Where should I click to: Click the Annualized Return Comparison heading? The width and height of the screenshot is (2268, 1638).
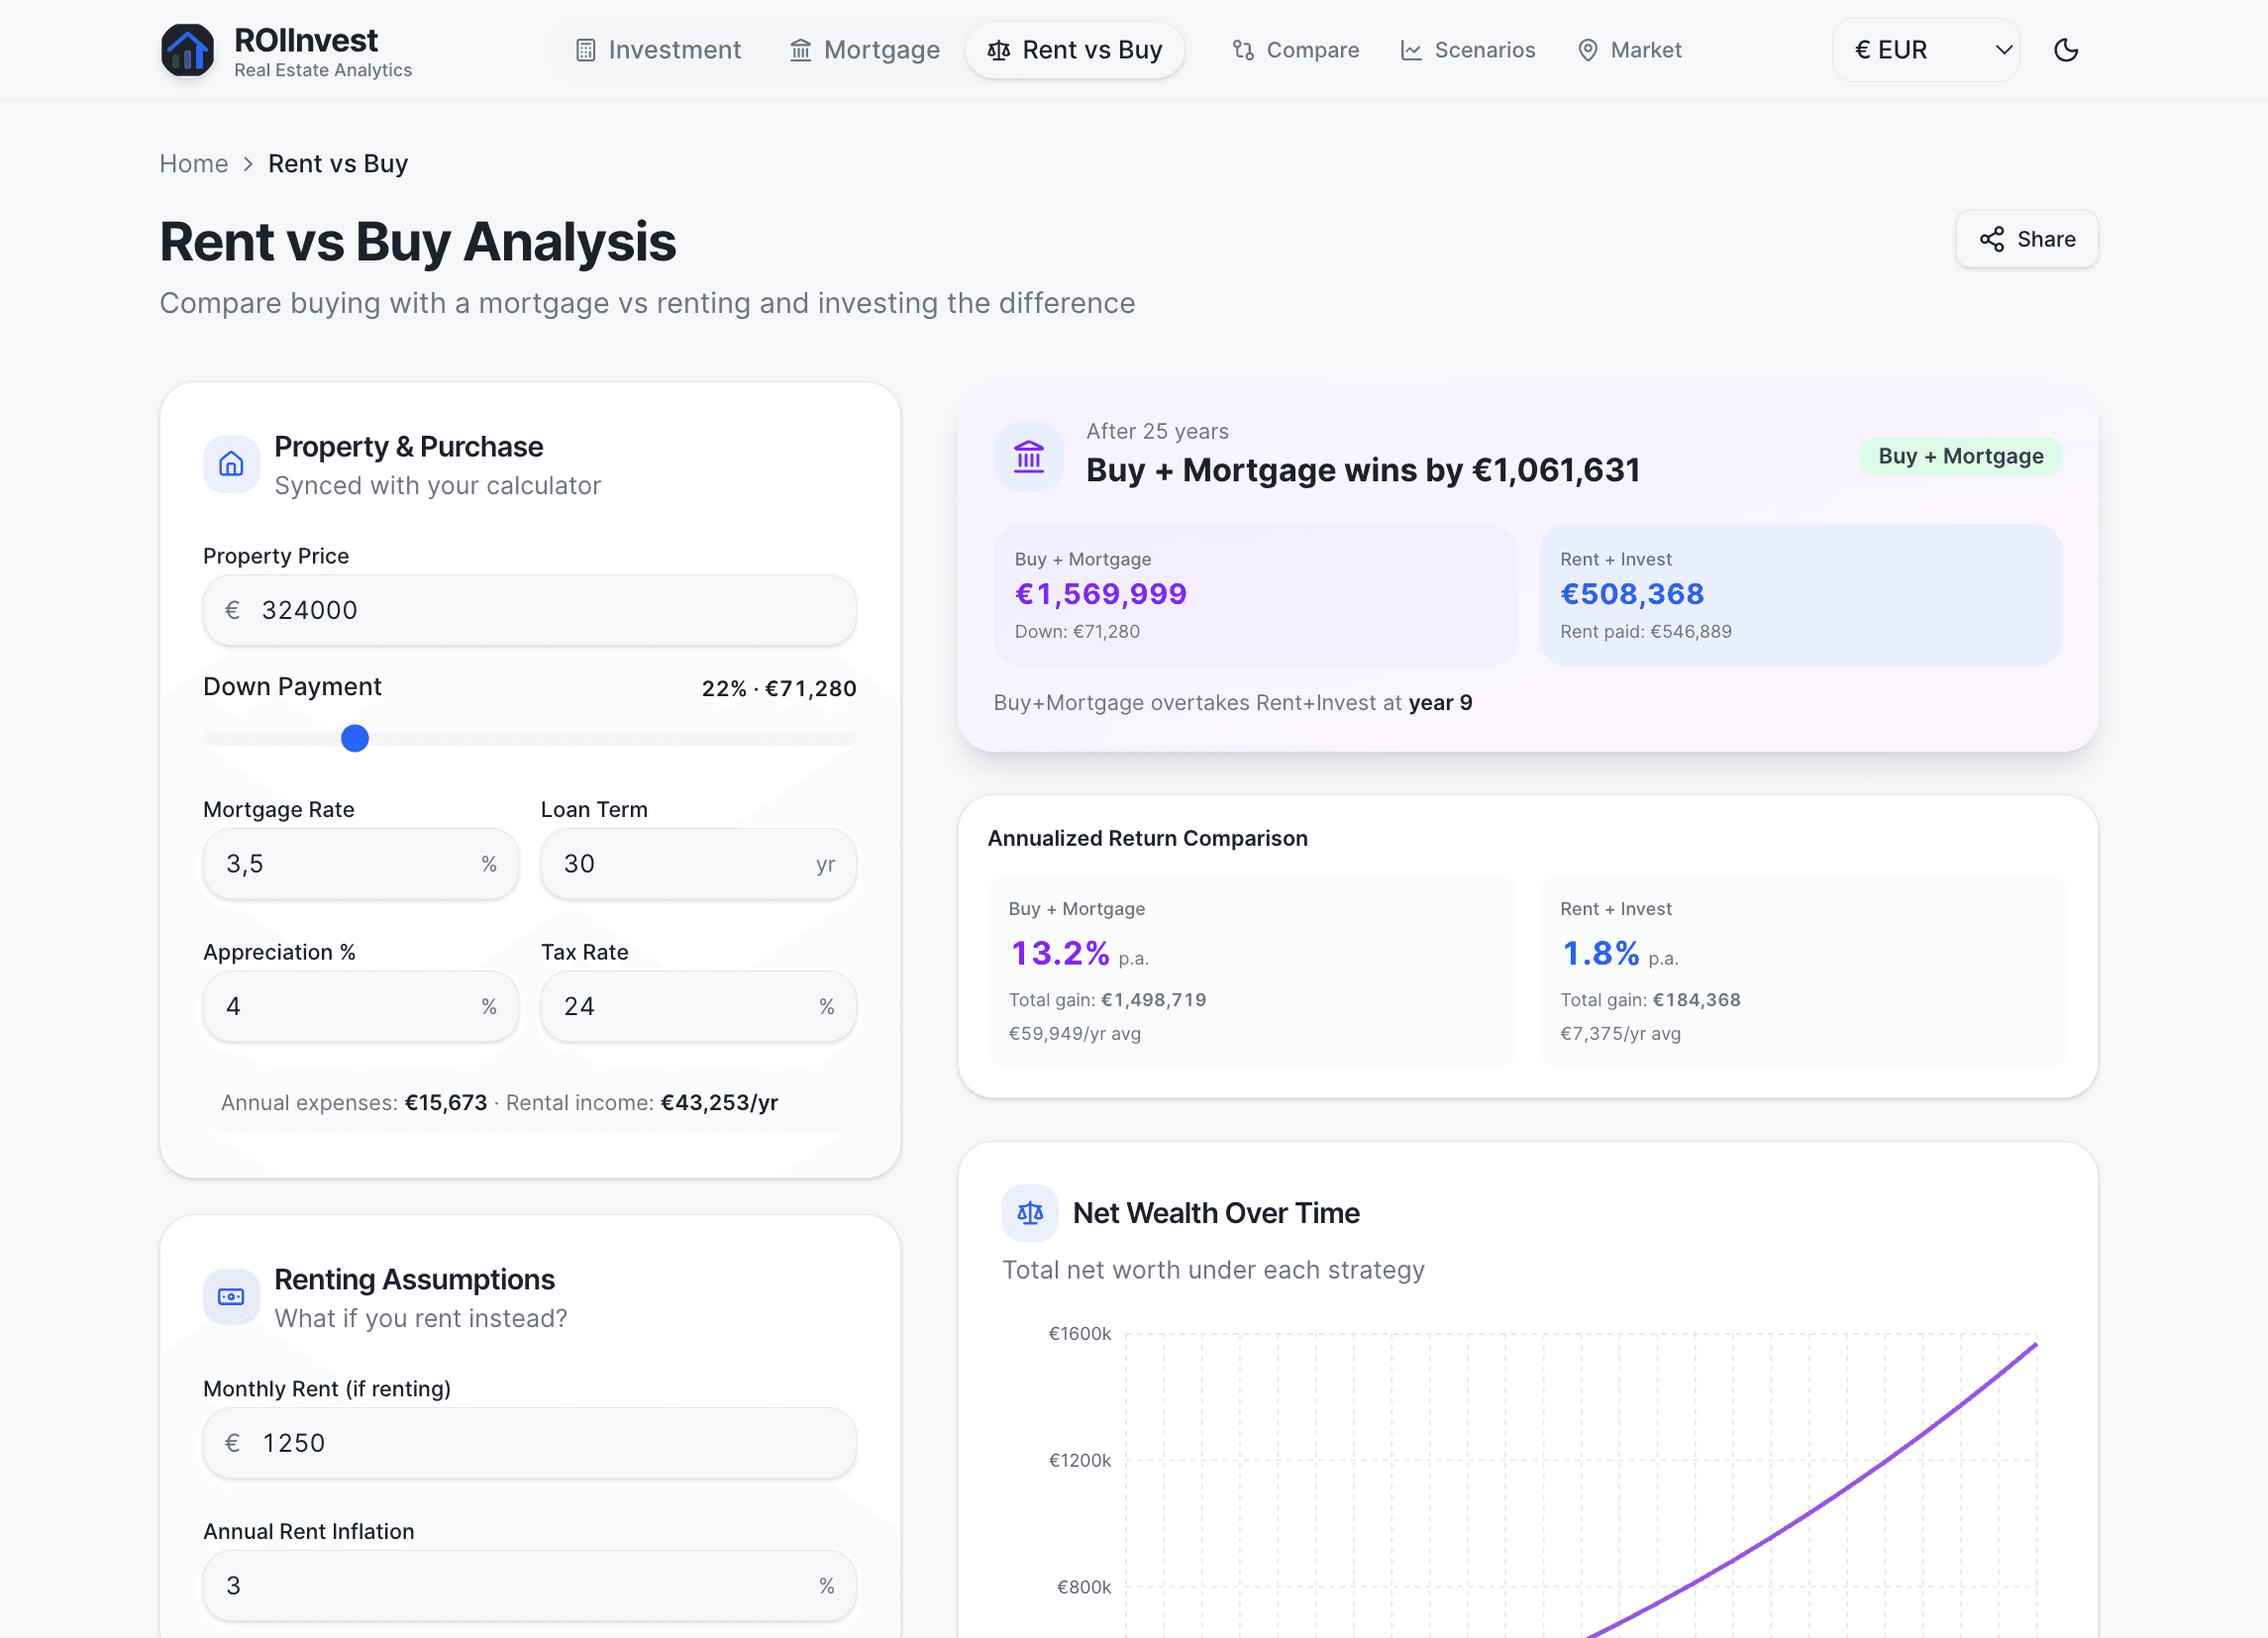1147,838
